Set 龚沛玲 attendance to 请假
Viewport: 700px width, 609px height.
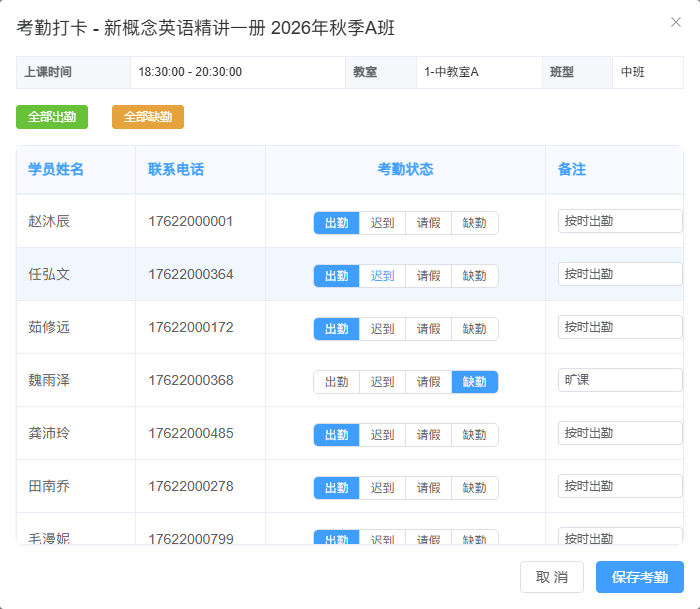pyautogui.click(x=429, y=435)
